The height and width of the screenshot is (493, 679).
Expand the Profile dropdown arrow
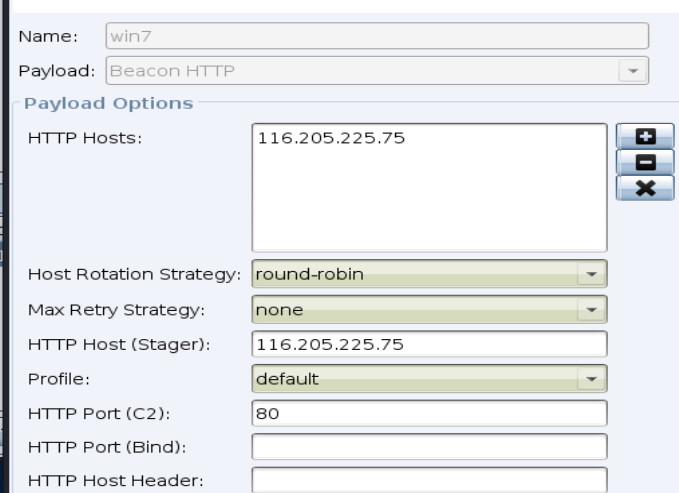591,379
